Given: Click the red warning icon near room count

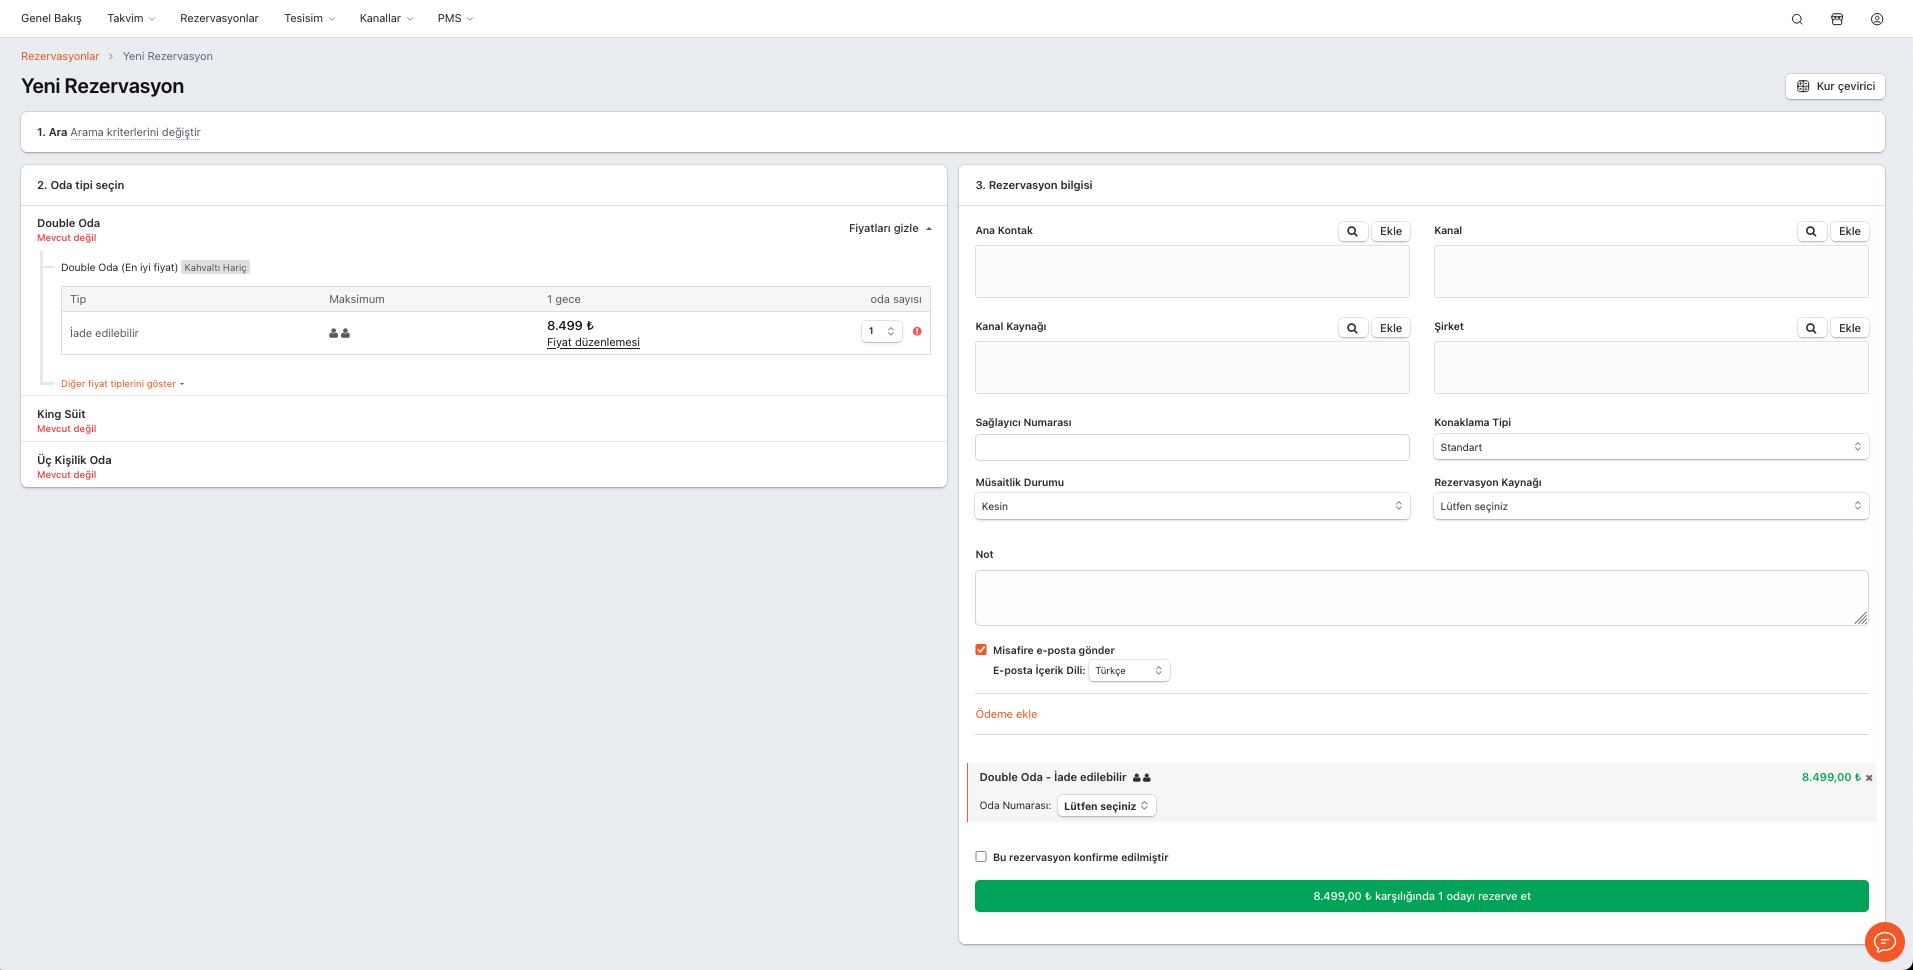Looking at the screenshot, I should tap(917, 331).
